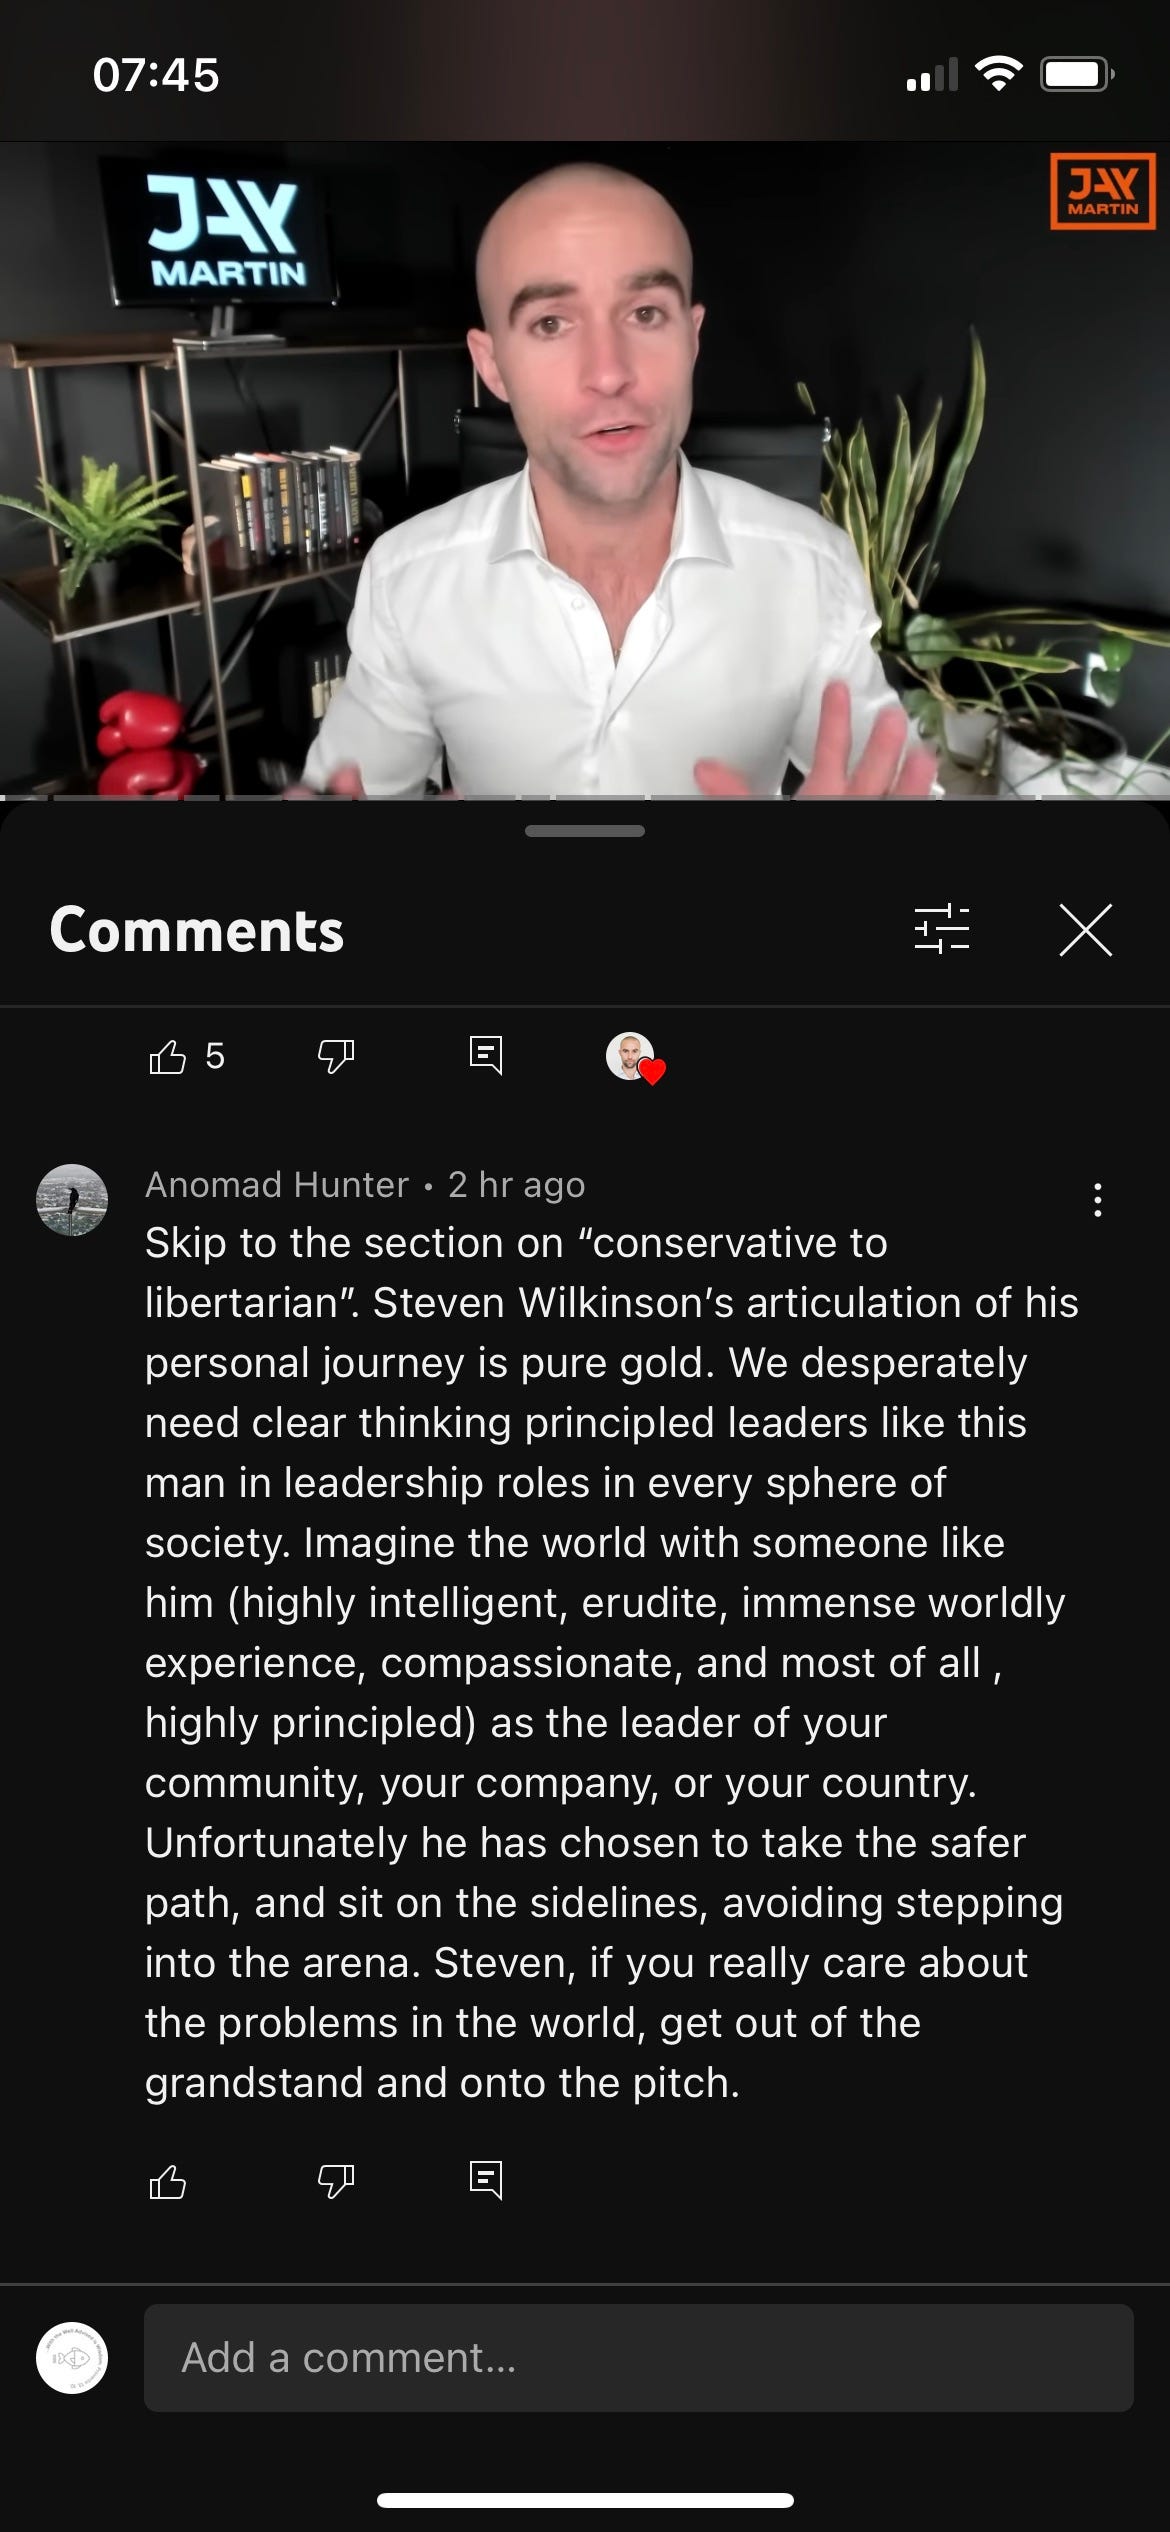1170x2532 pixels.
Task: Open Anomad Hunter's profile picture
Action: click(72, 1200)
